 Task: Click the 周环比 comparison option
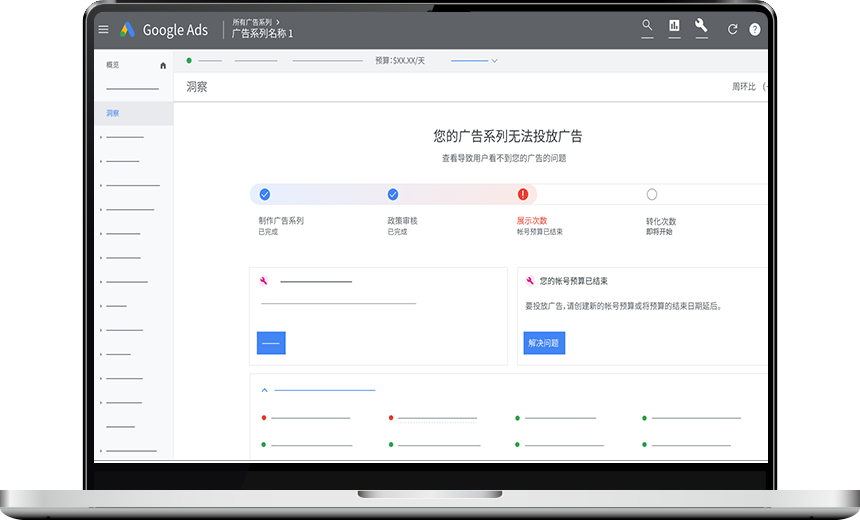point(743,87)
